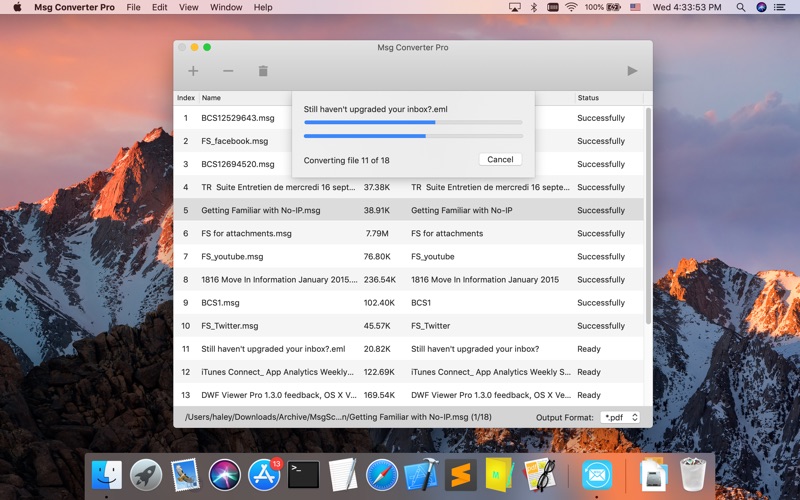Open the Msg Converter Pro app menu
The image size is (800, 500).
tap(74, 7)
